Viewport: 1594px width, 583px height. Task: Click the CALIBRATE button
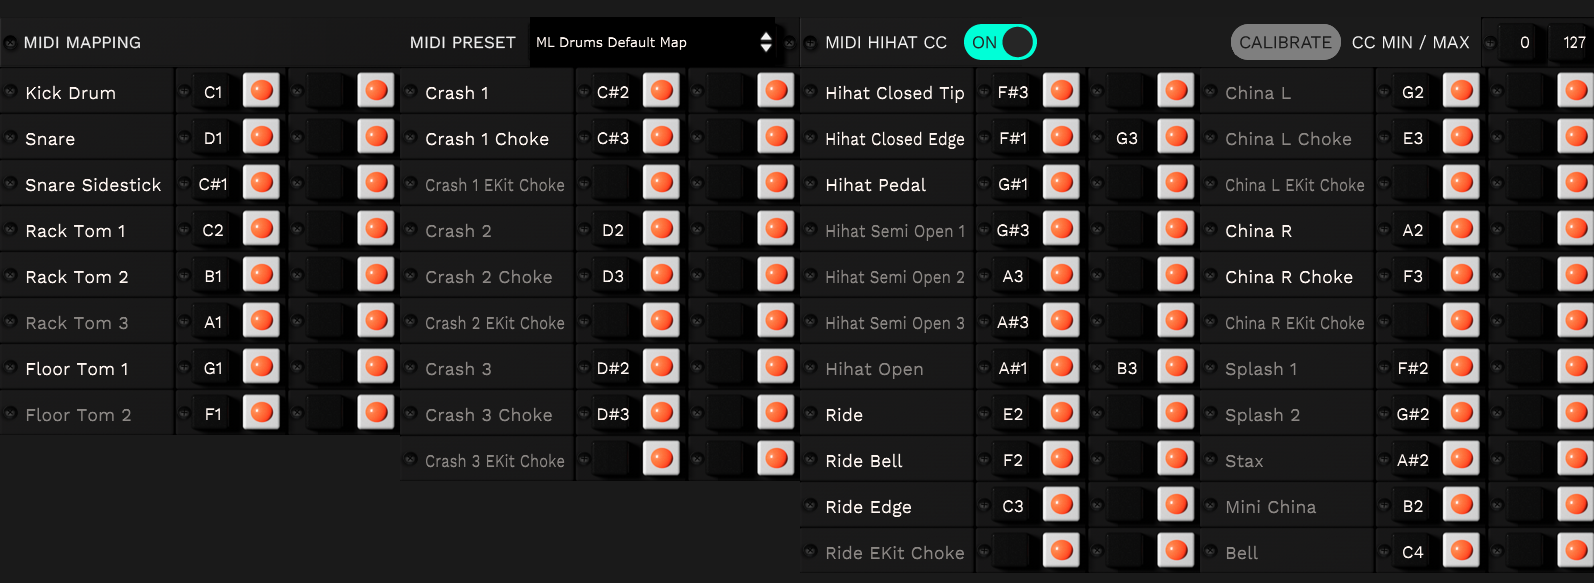(x=1285, y=42)
